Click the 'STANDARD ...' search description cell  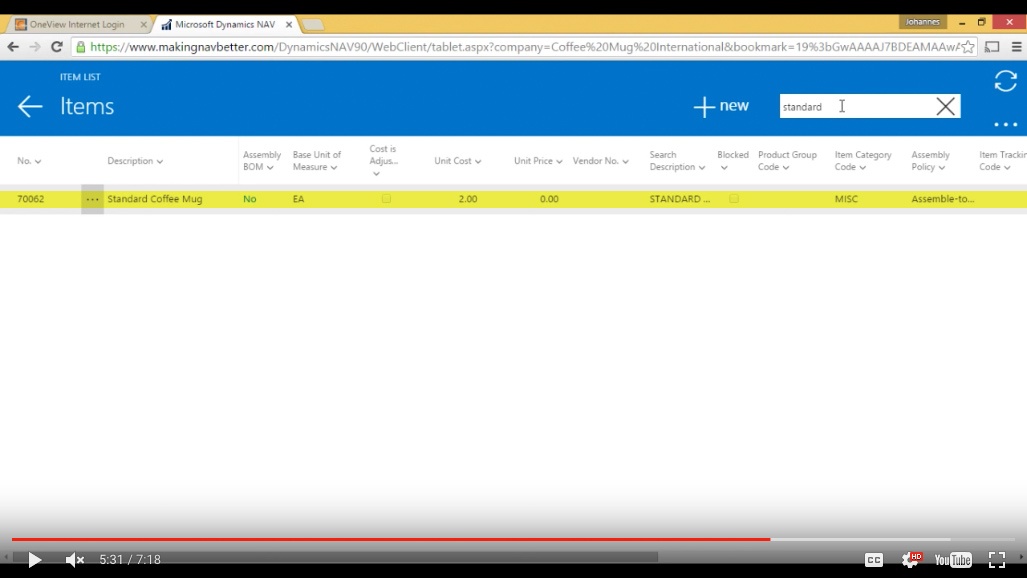(680, 199)
